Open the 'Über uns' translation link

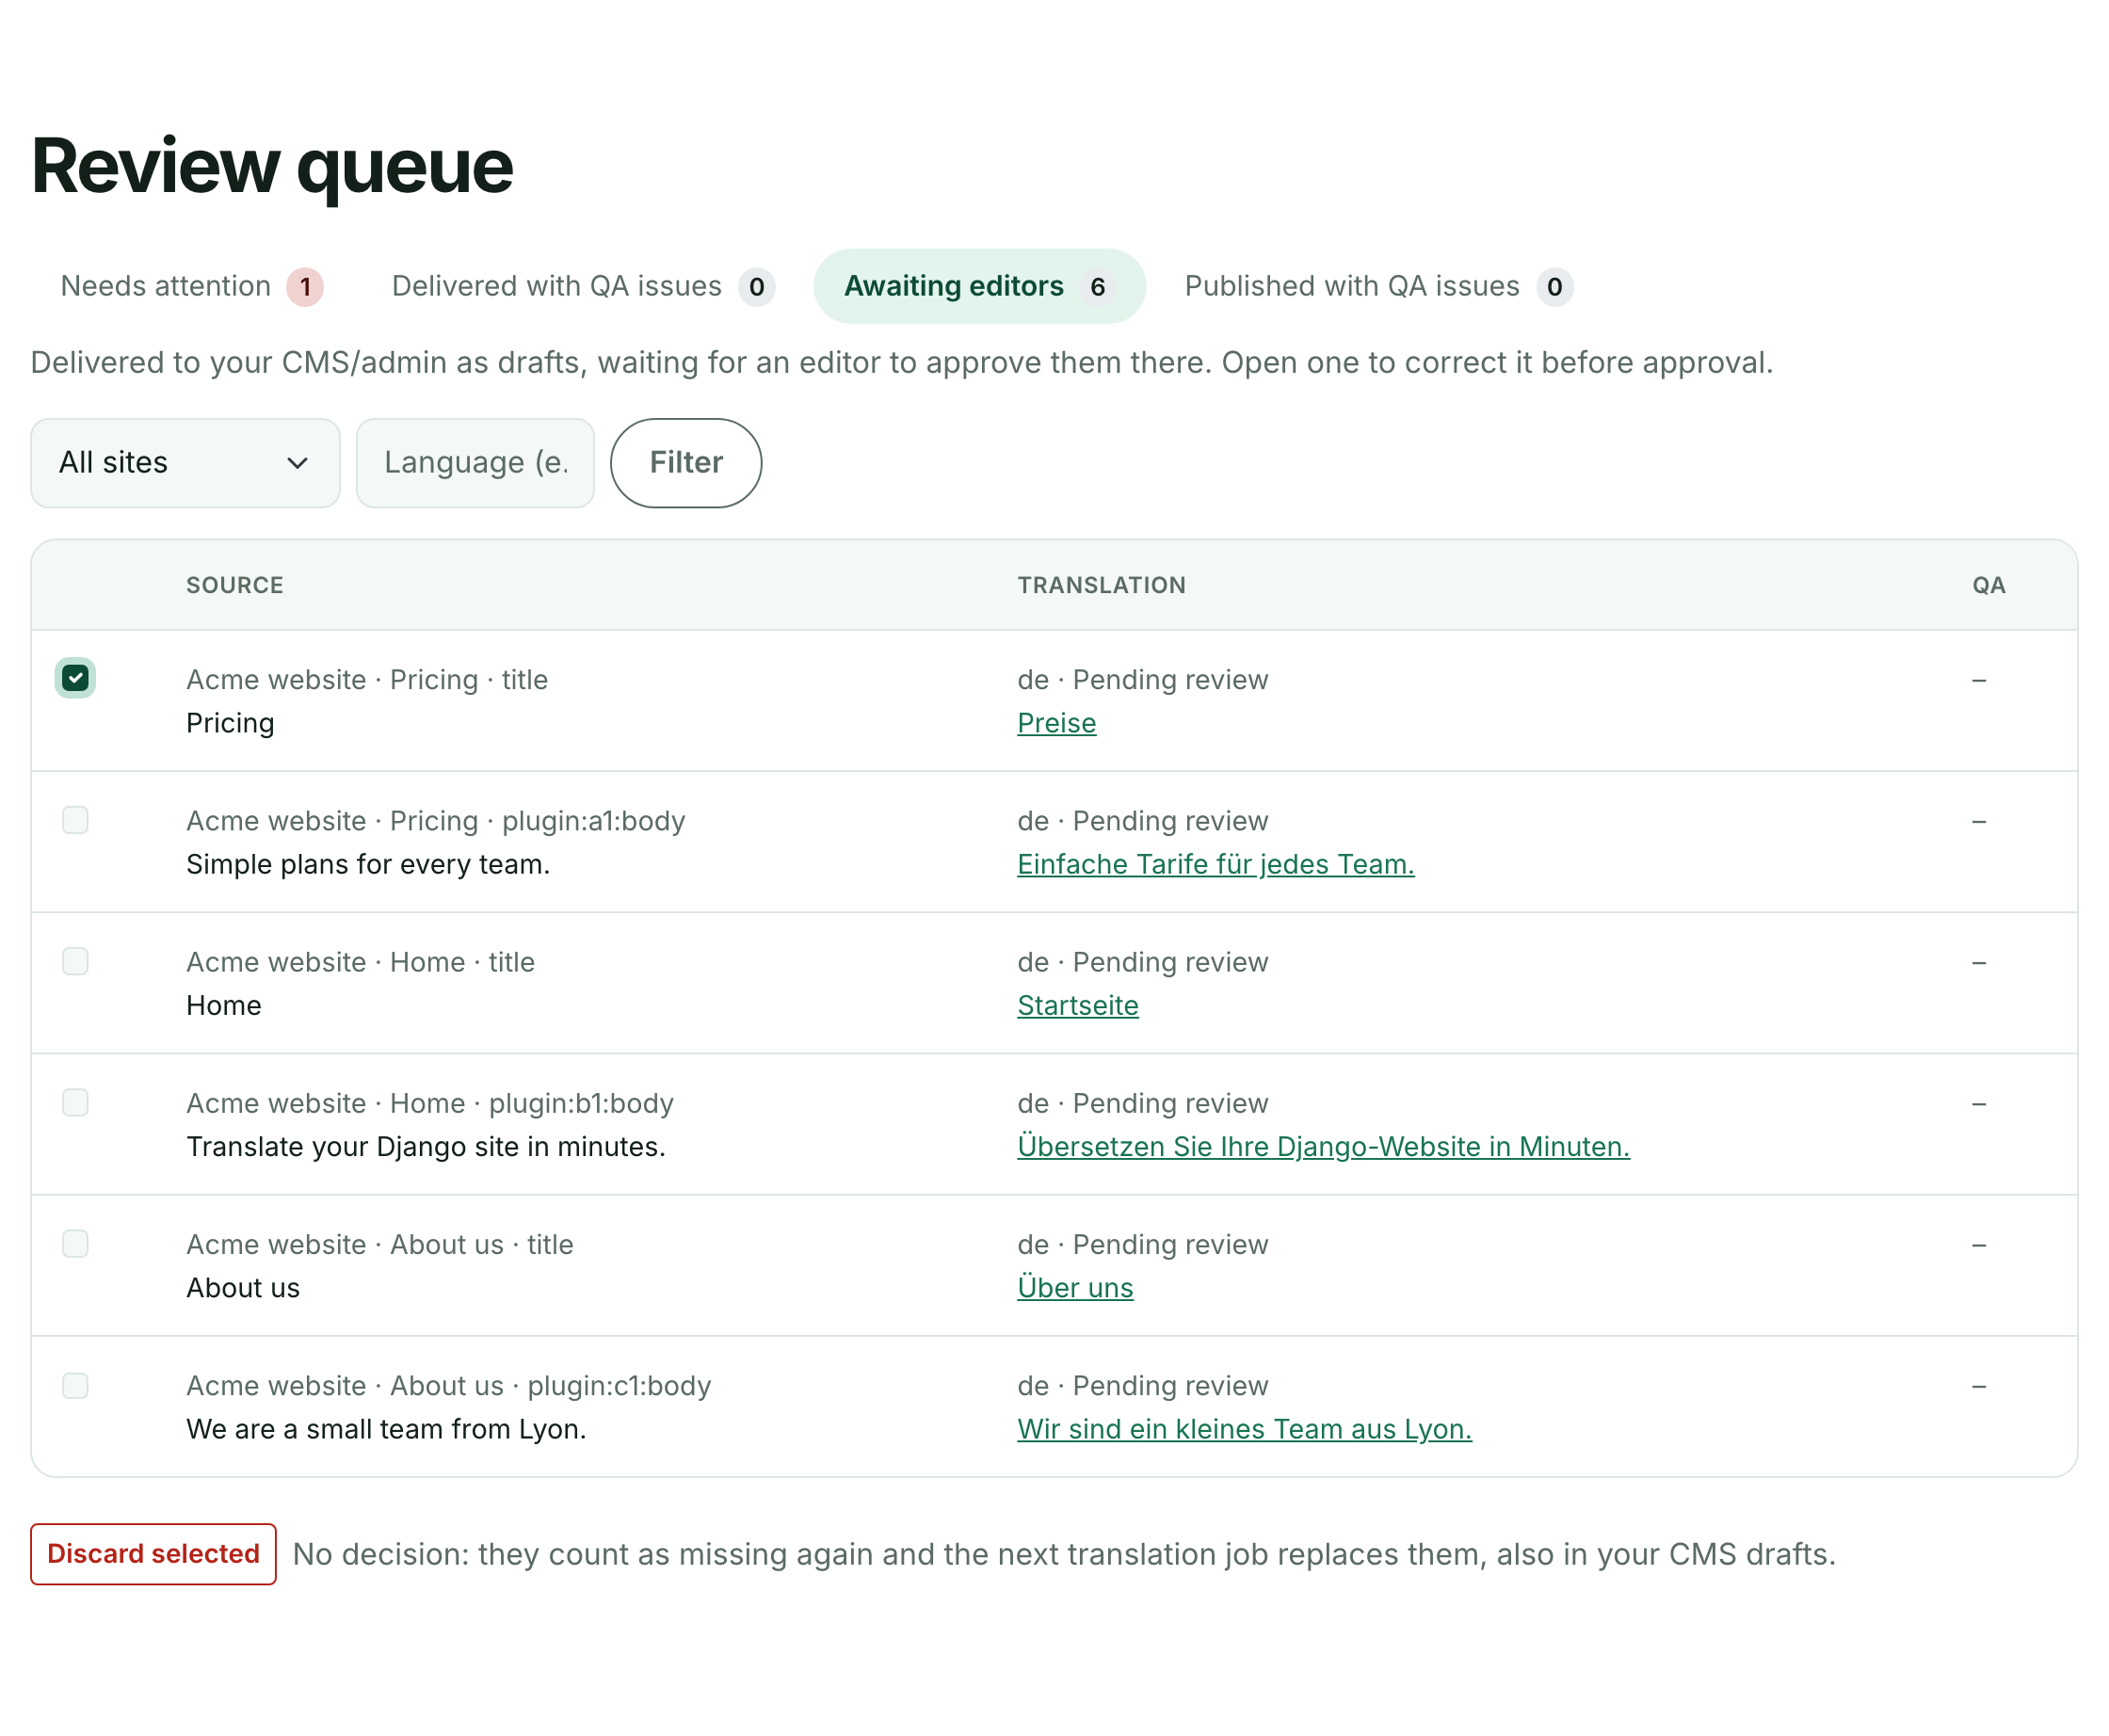pos(1075,1286)
